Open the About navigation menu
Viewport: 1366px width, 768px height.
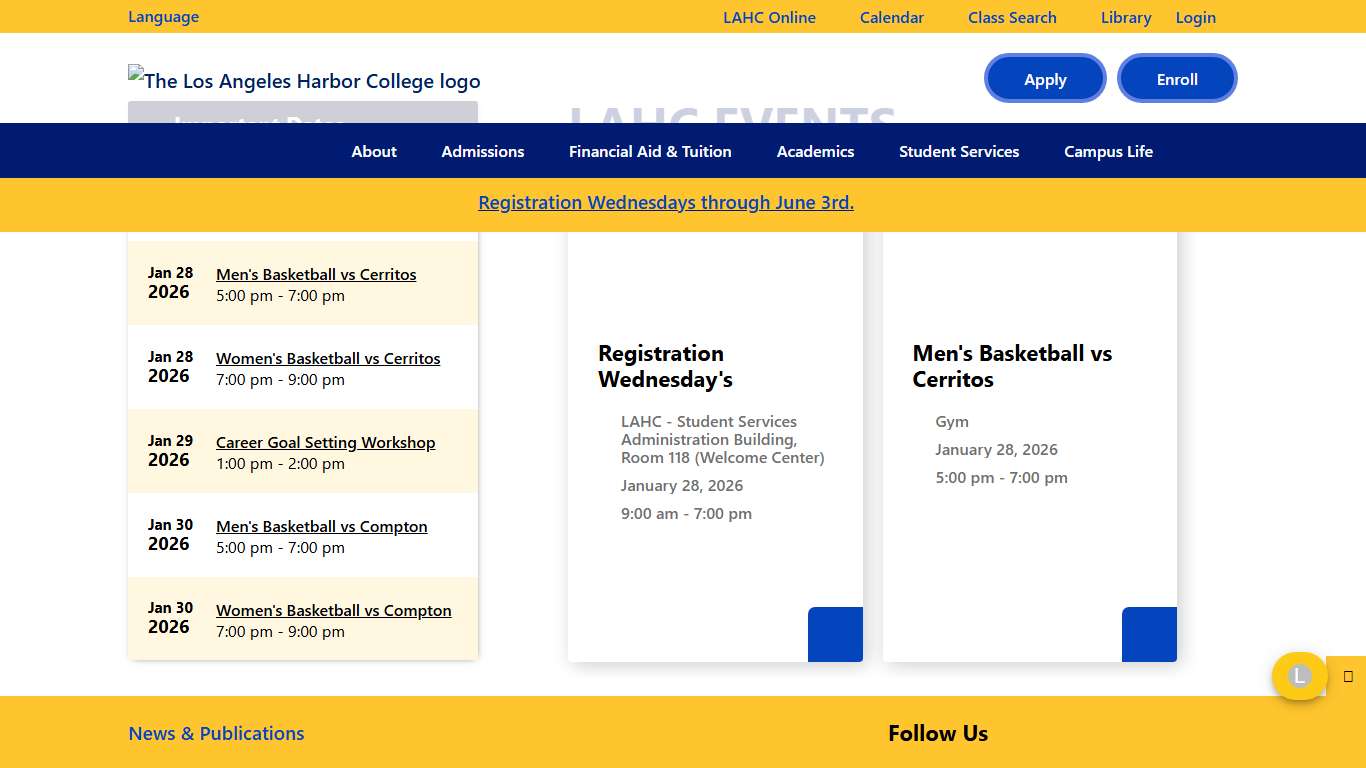click(374, 151)
